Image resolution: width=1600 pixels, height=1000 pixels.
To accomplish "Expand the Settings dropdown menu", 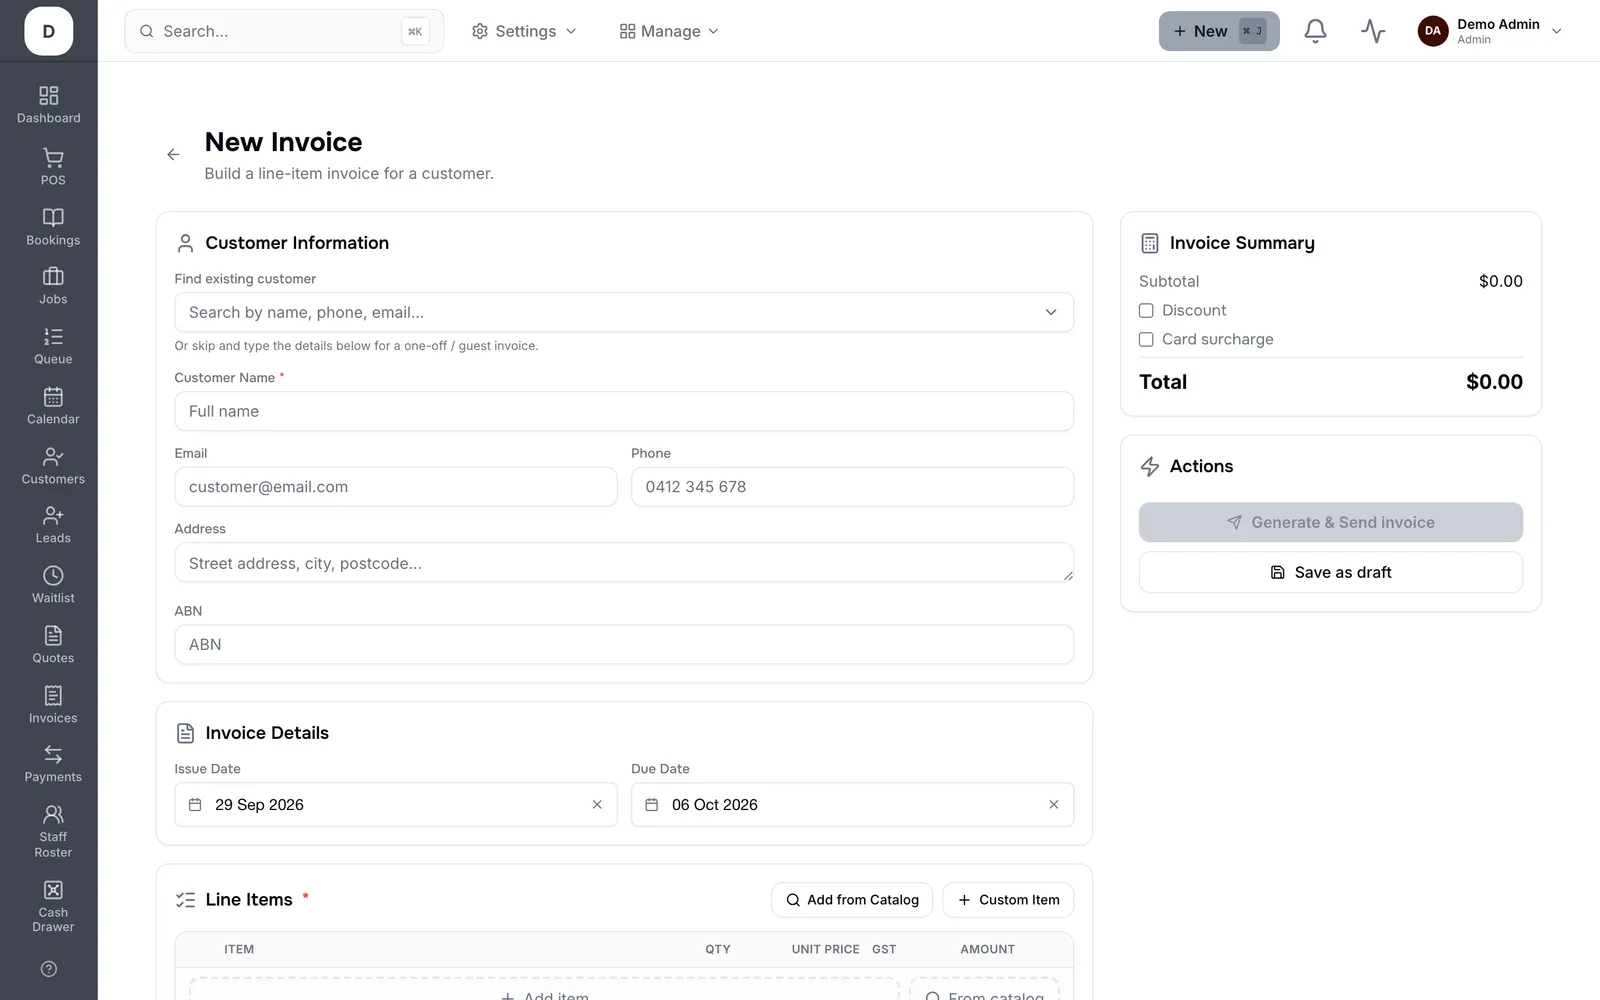I will coord(524,31).
